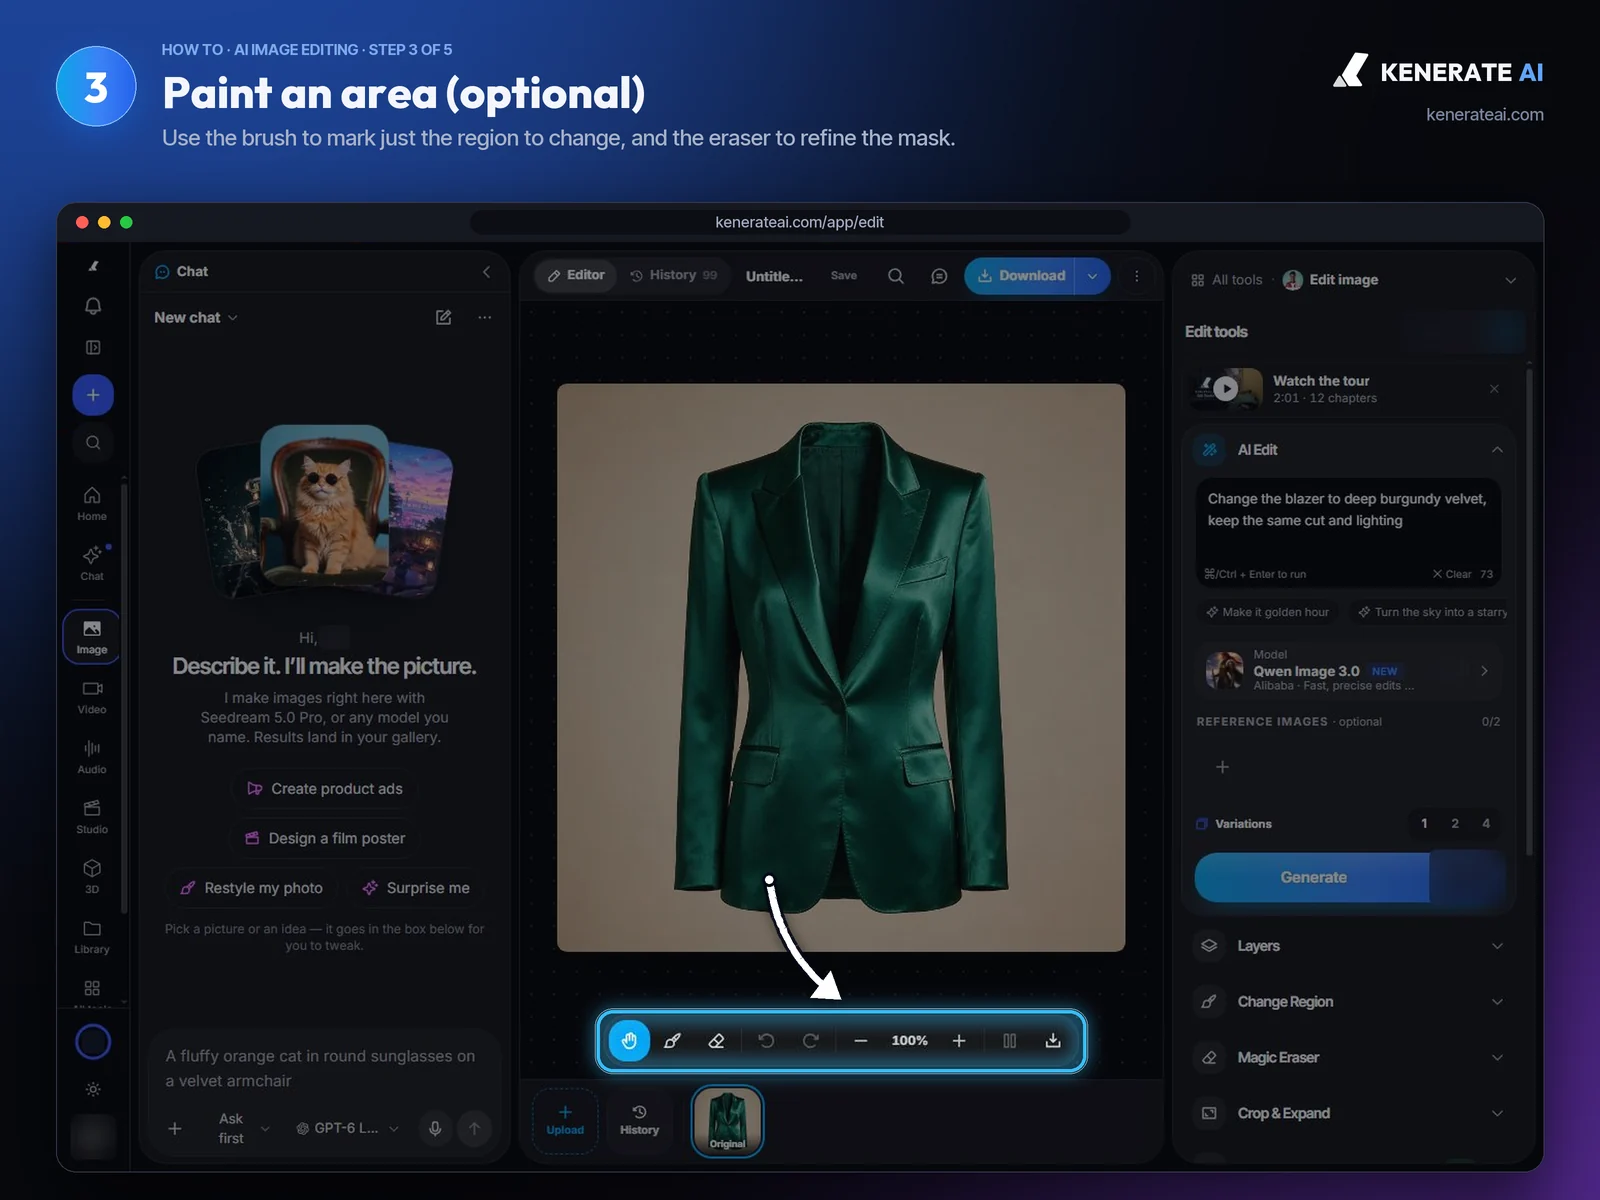Click the blue plus create button
Viewport: 1600px width, 1200px height.
click(93, 395)
